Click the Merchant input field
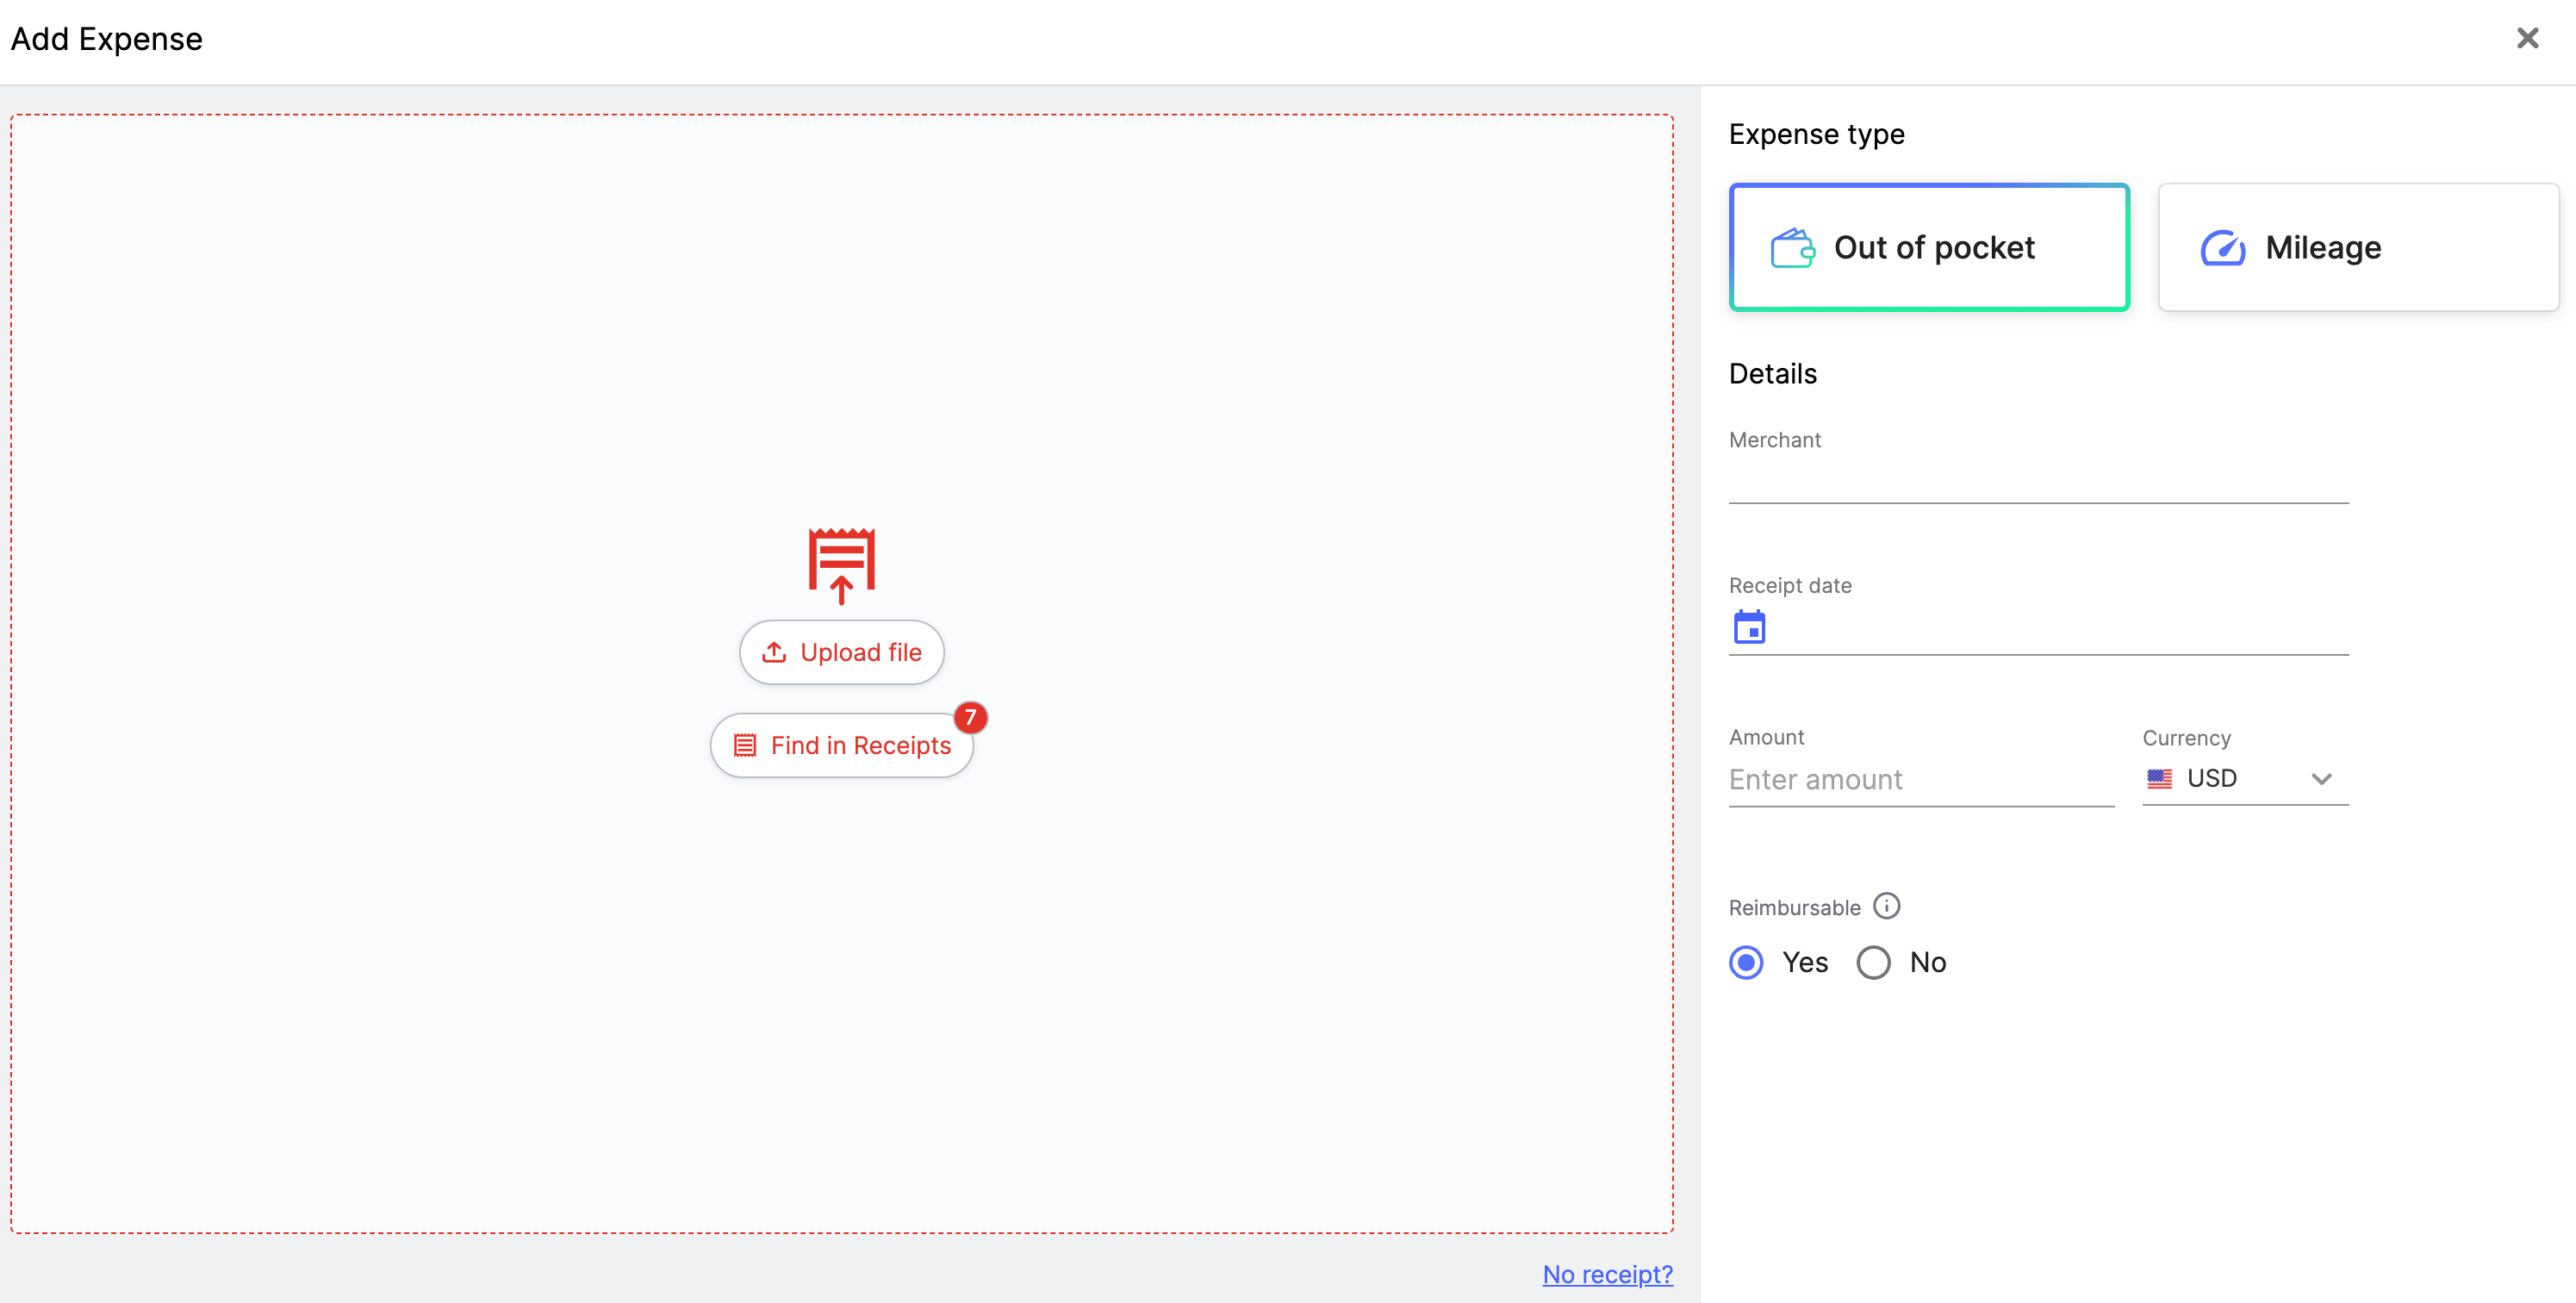The image size is (2576, 1303). pos(2038,480)
